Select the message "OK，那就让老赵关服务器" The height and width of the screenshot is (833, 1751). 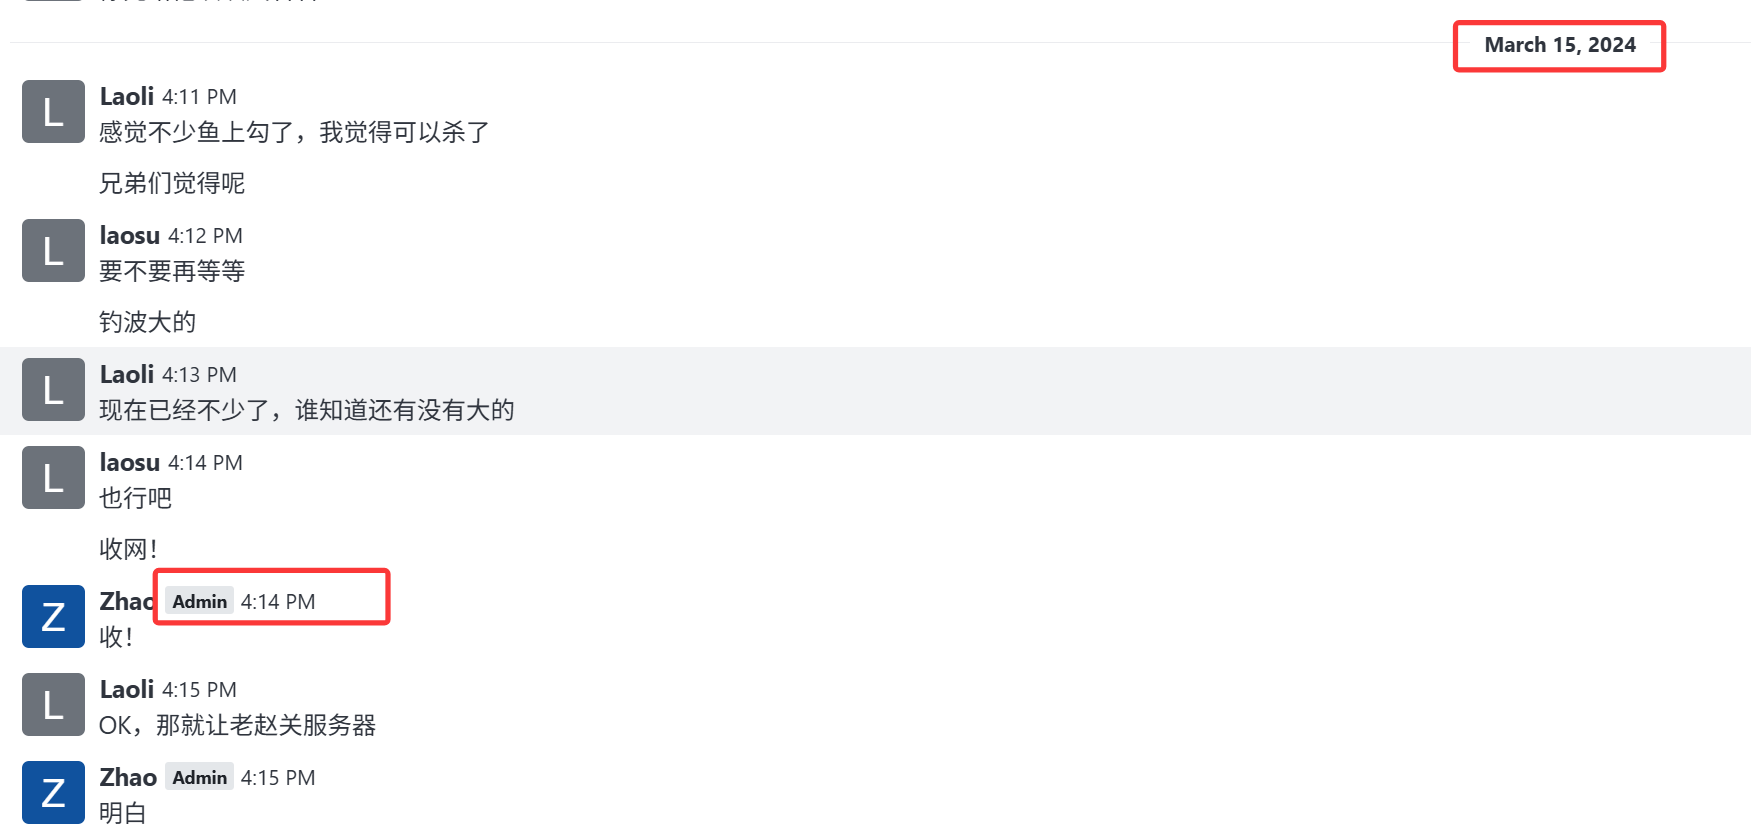tap(237, 725)
